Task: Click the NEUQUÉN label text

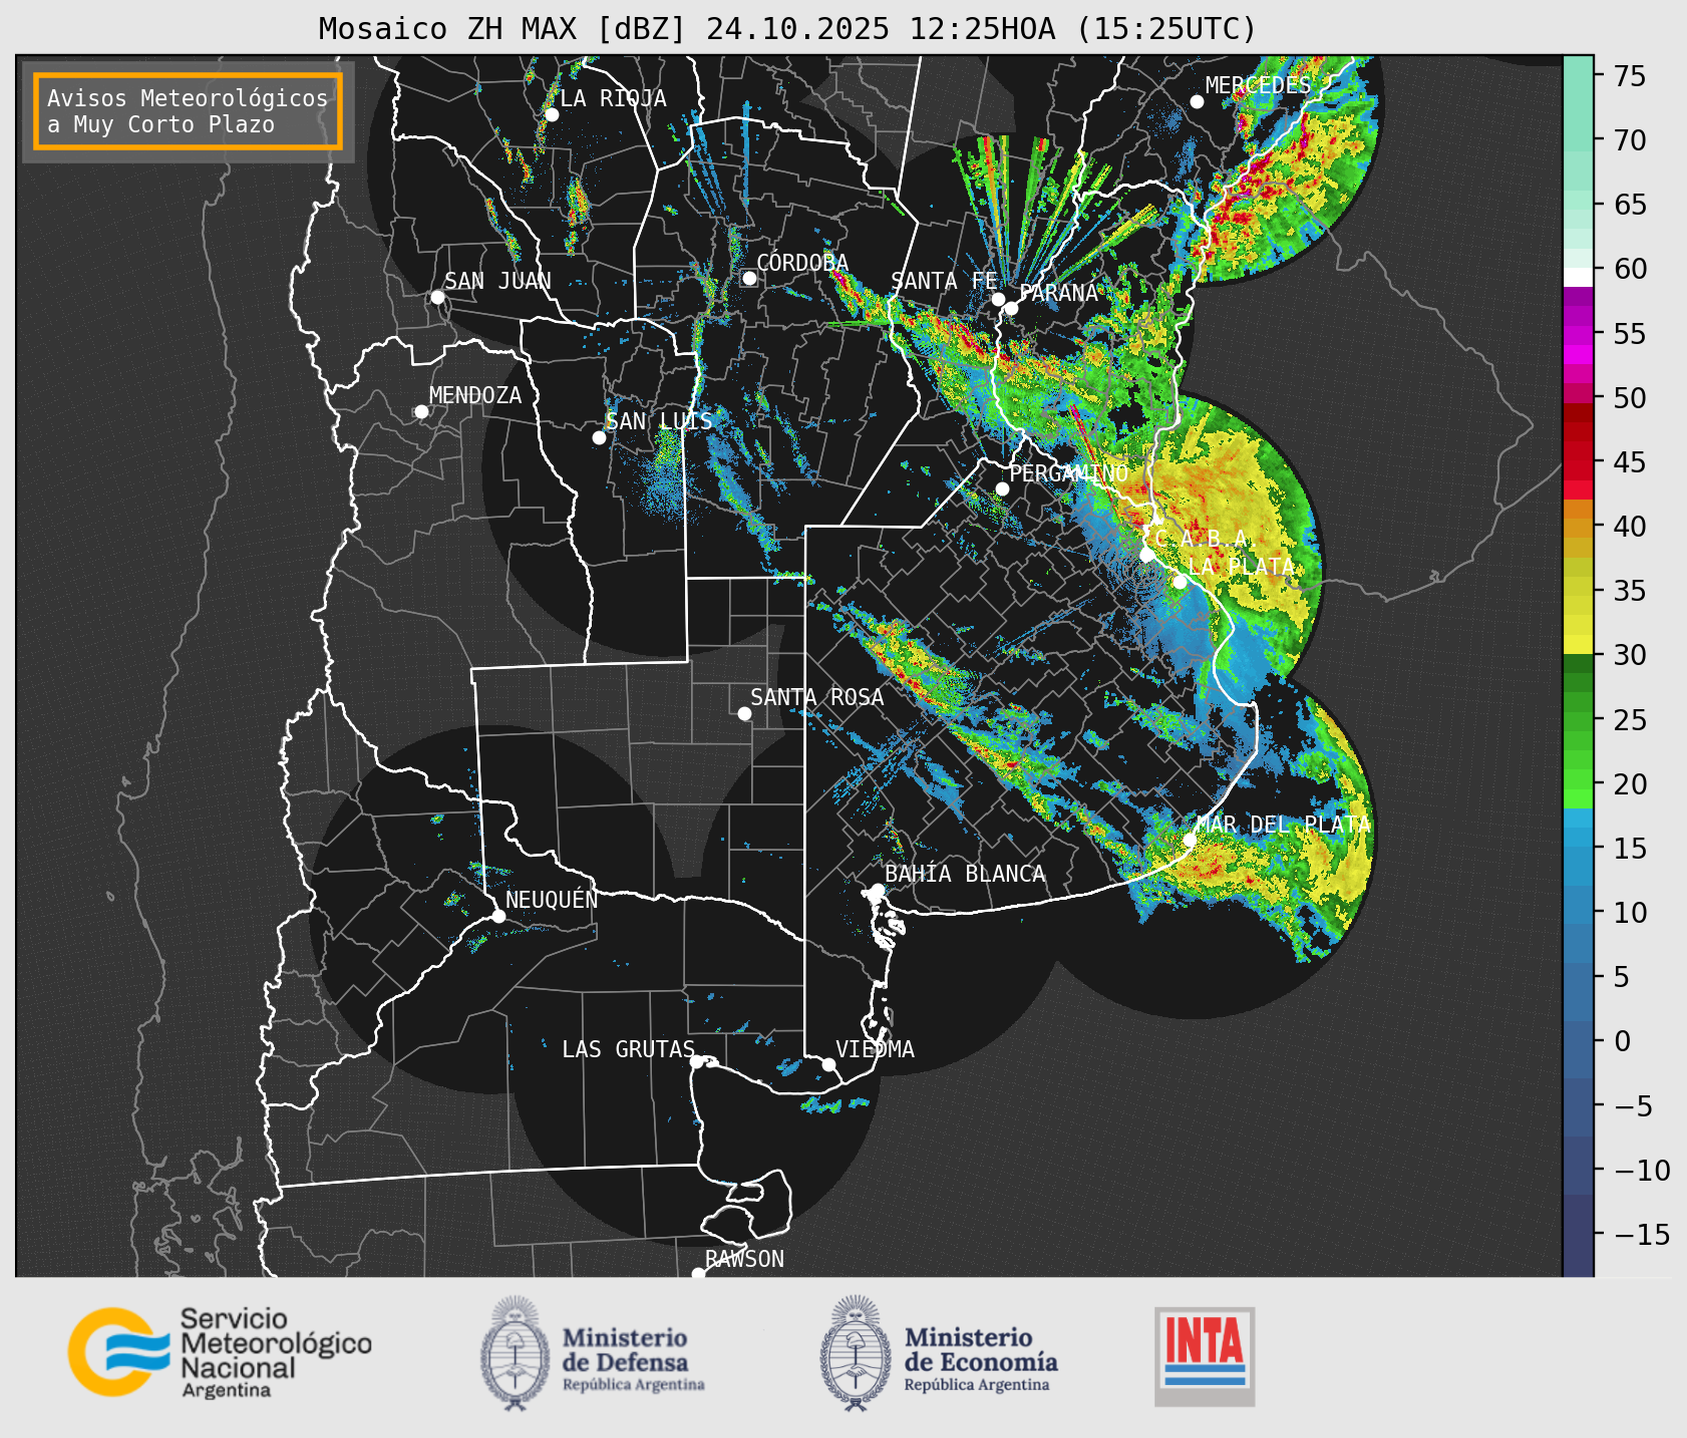Action: pos(551,899)
